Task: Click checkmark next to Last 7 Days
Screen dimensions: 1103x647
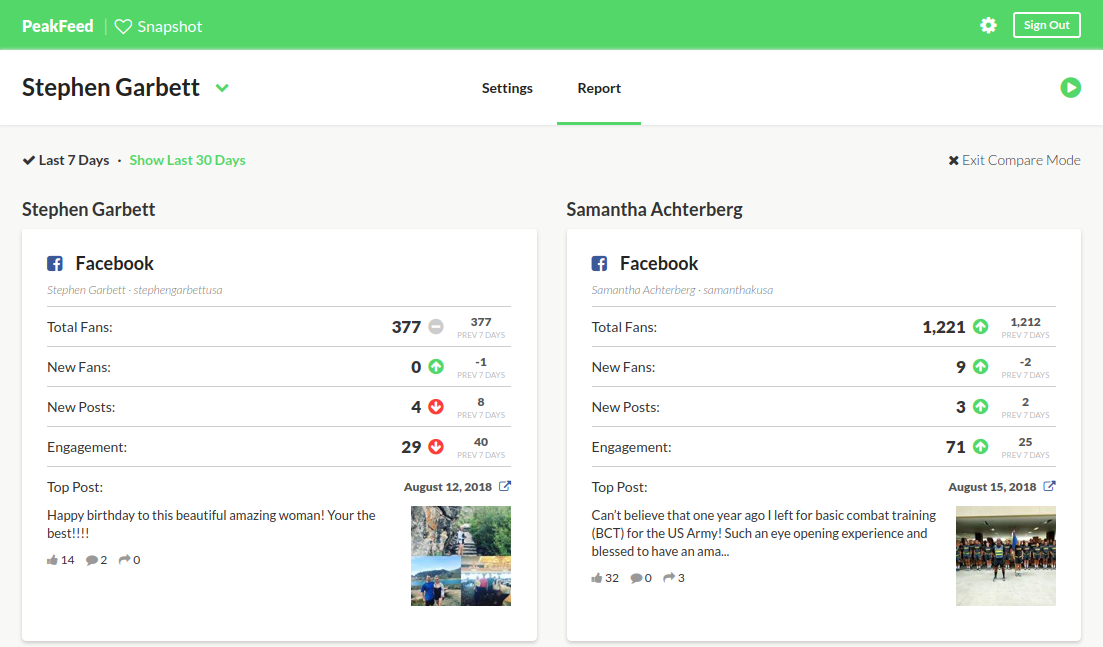Action: pyautogui.click(x=29, y=160)
